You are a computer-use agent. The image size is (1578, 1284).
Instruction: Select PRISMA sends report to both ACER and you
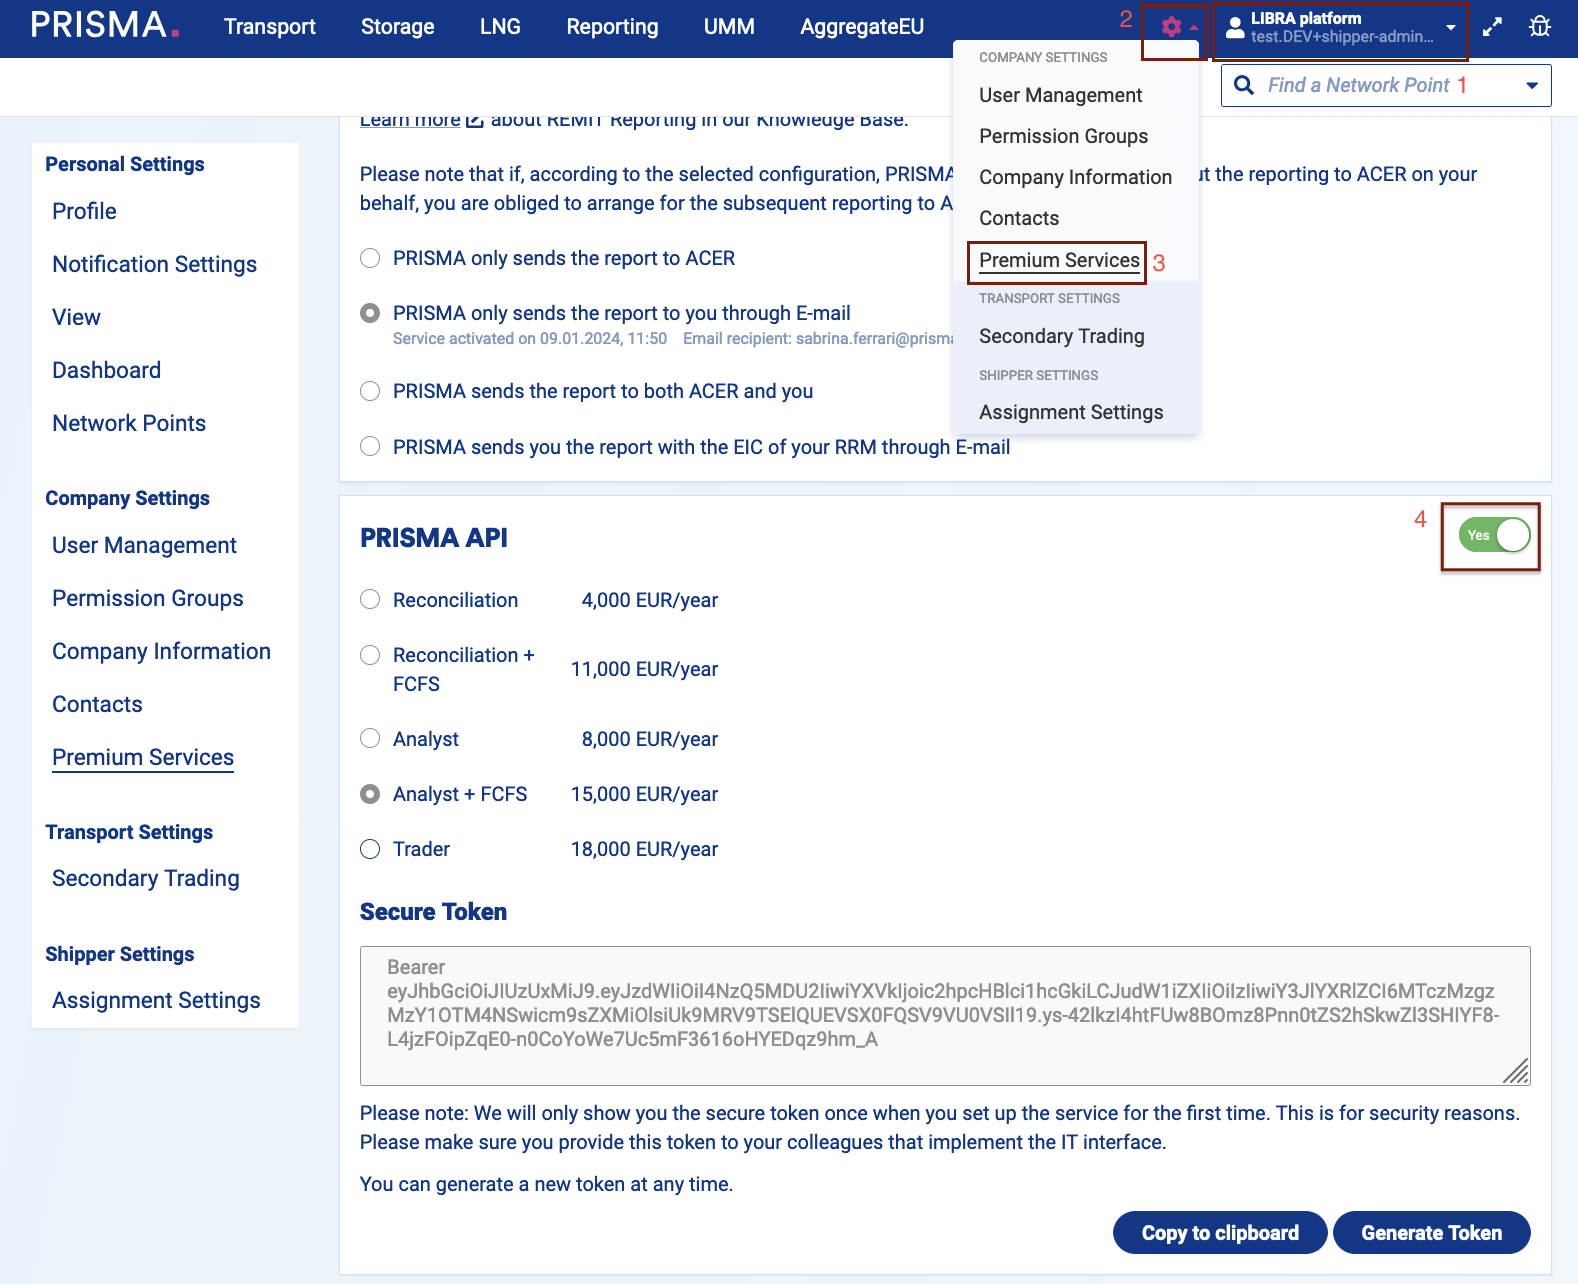tap(370, 391)
